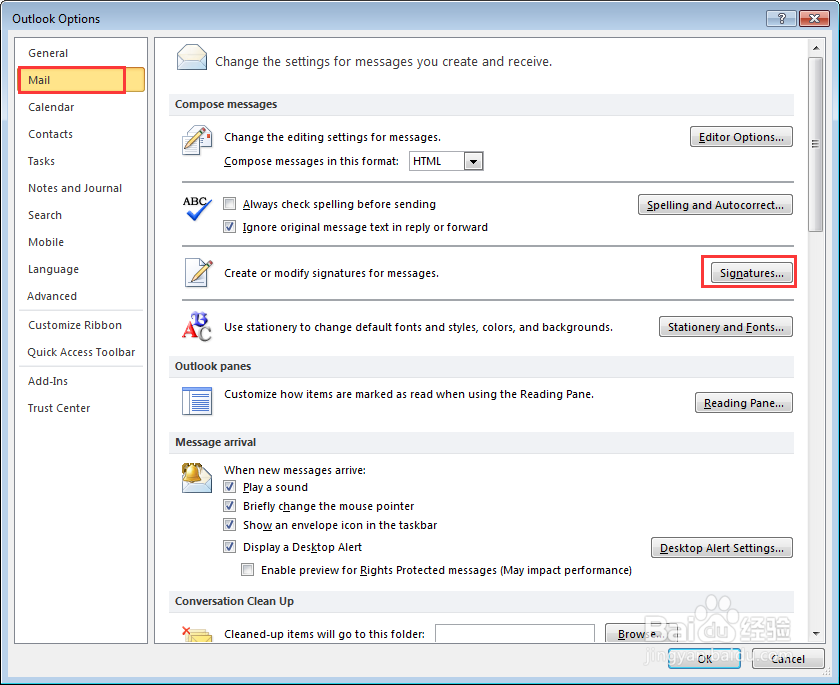This screenshot has height=685, width=840.
Task: Click the ABC spelling check icon
Action: [197, 208]
